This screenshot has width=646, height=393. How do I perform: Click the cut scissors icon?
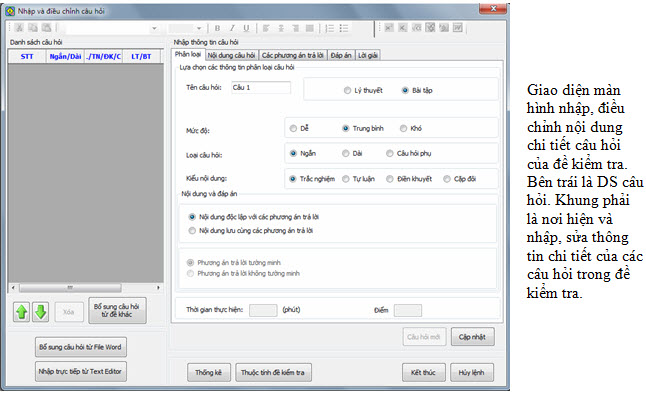[x=19, y=28]
